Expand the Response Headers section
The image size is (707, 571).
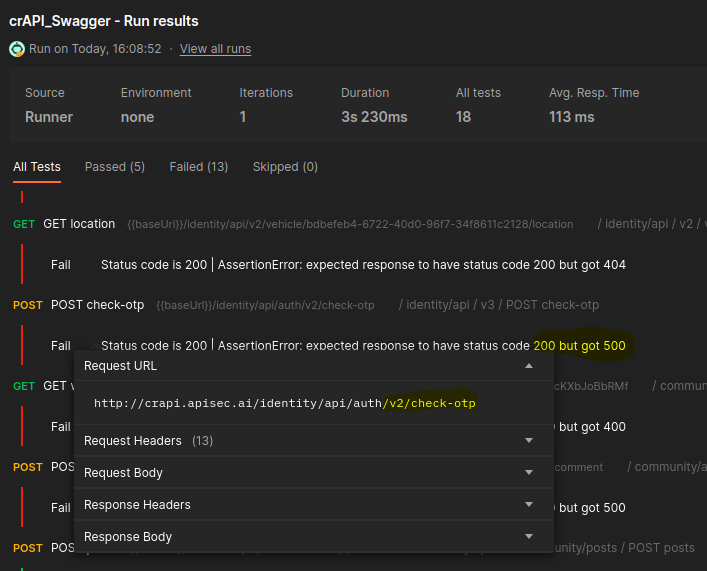[528, 504]
